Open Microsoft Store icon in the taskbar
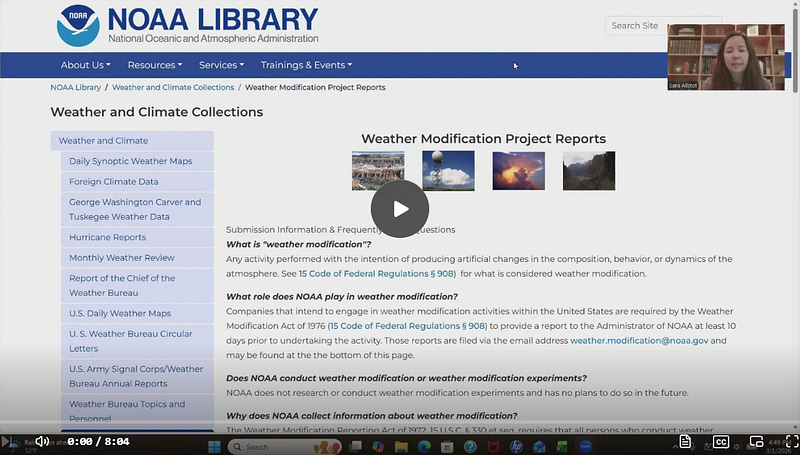Screen dimensions: 800x455 tap(447, 447)
